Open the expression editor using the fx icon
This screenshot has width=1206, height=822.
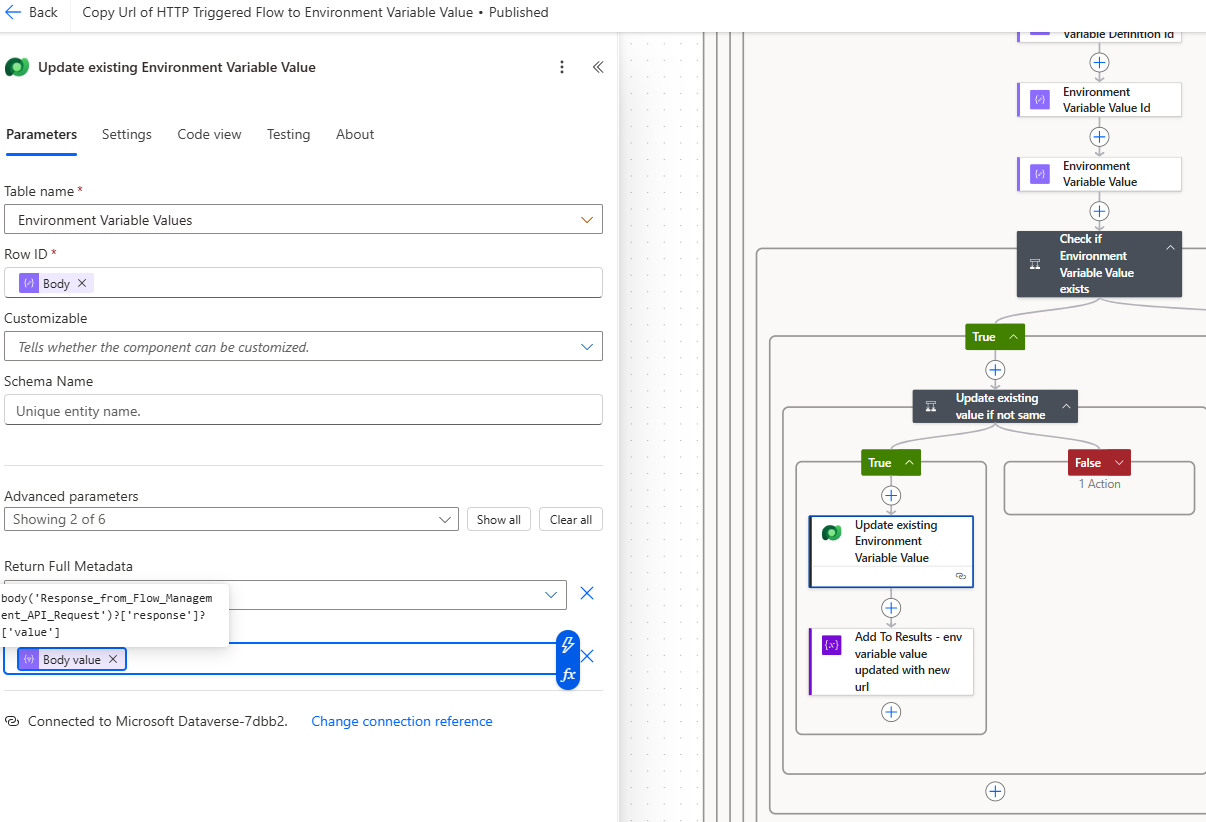[567, 674]
